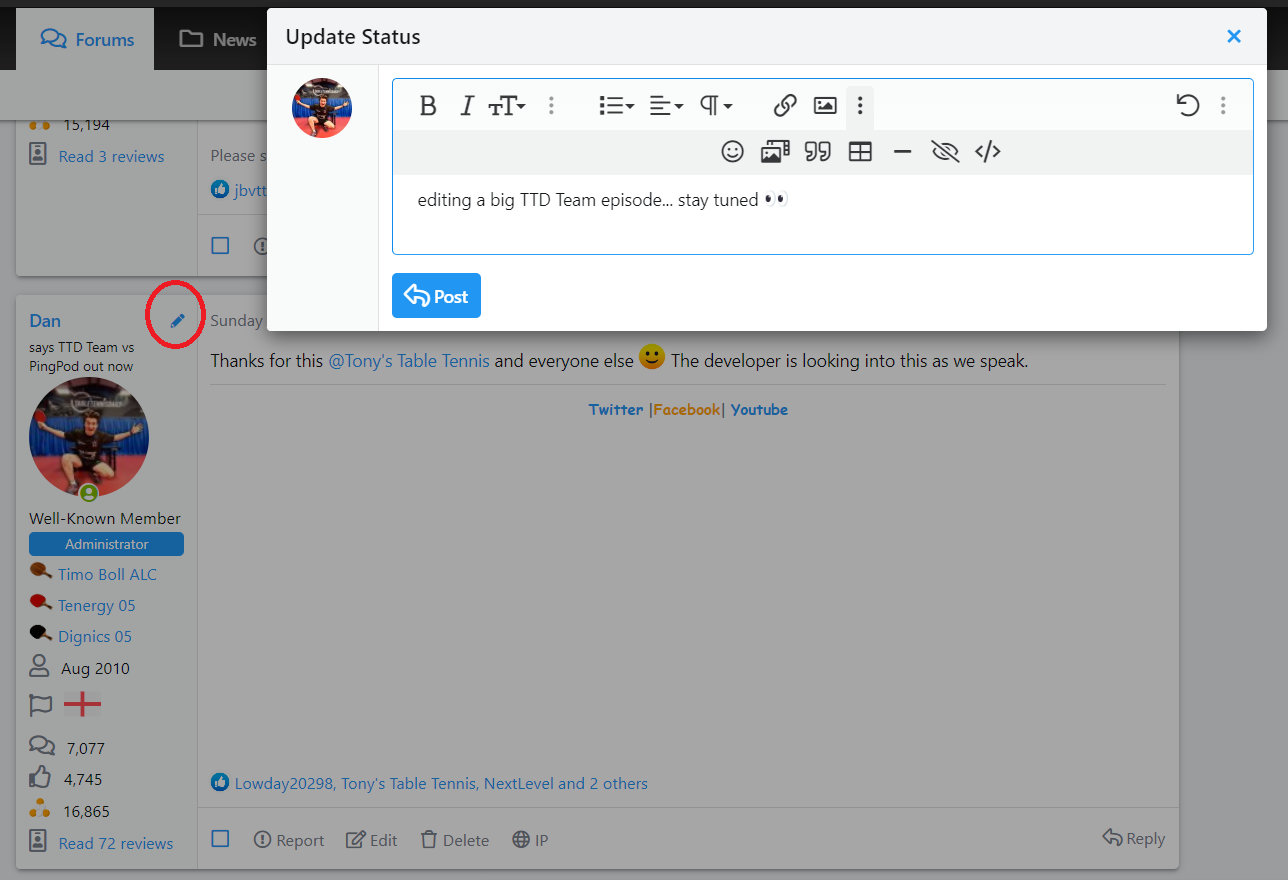Collapse the extra insert options toolbar
Image resolution: width=1288 pixels, height=880 pixels.
[860, 105]
